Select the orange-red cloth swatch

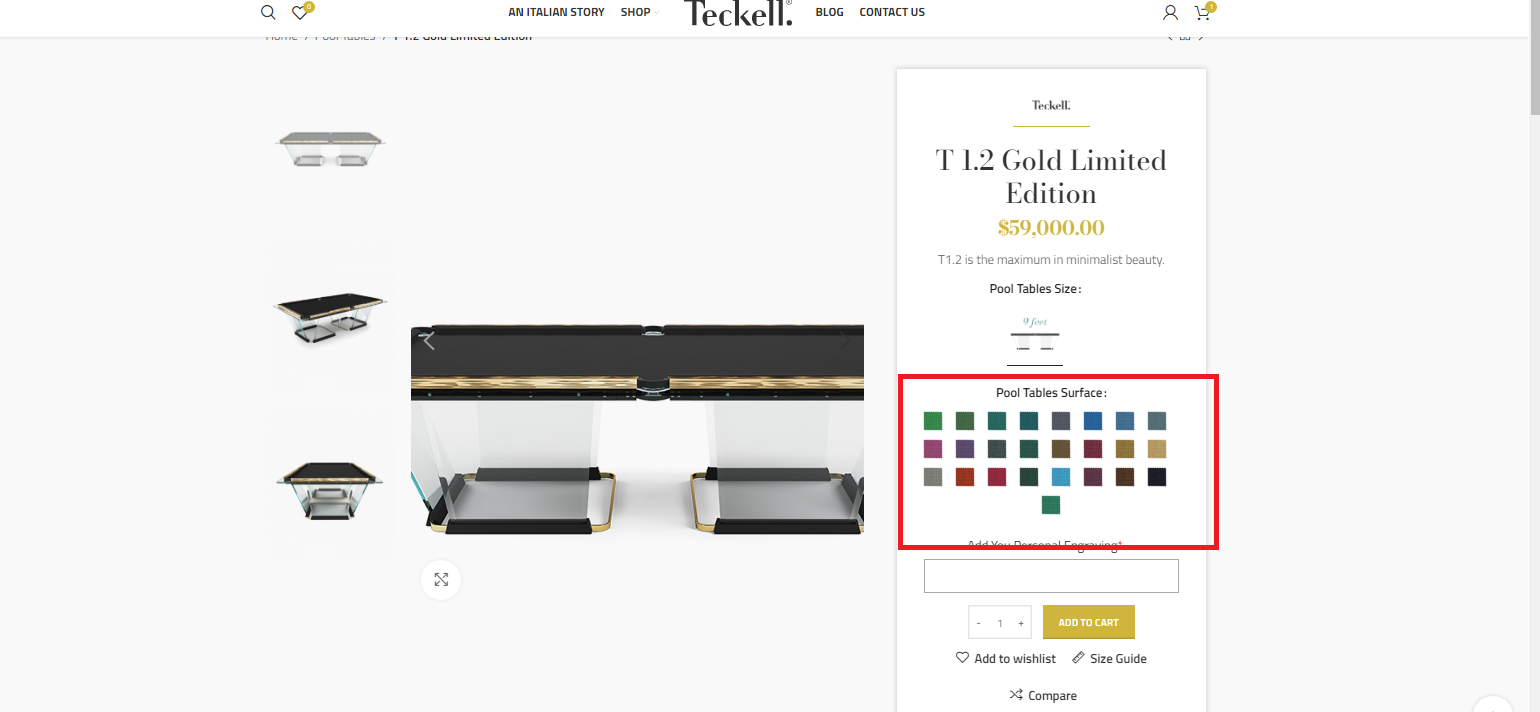(x=965, y=477)
